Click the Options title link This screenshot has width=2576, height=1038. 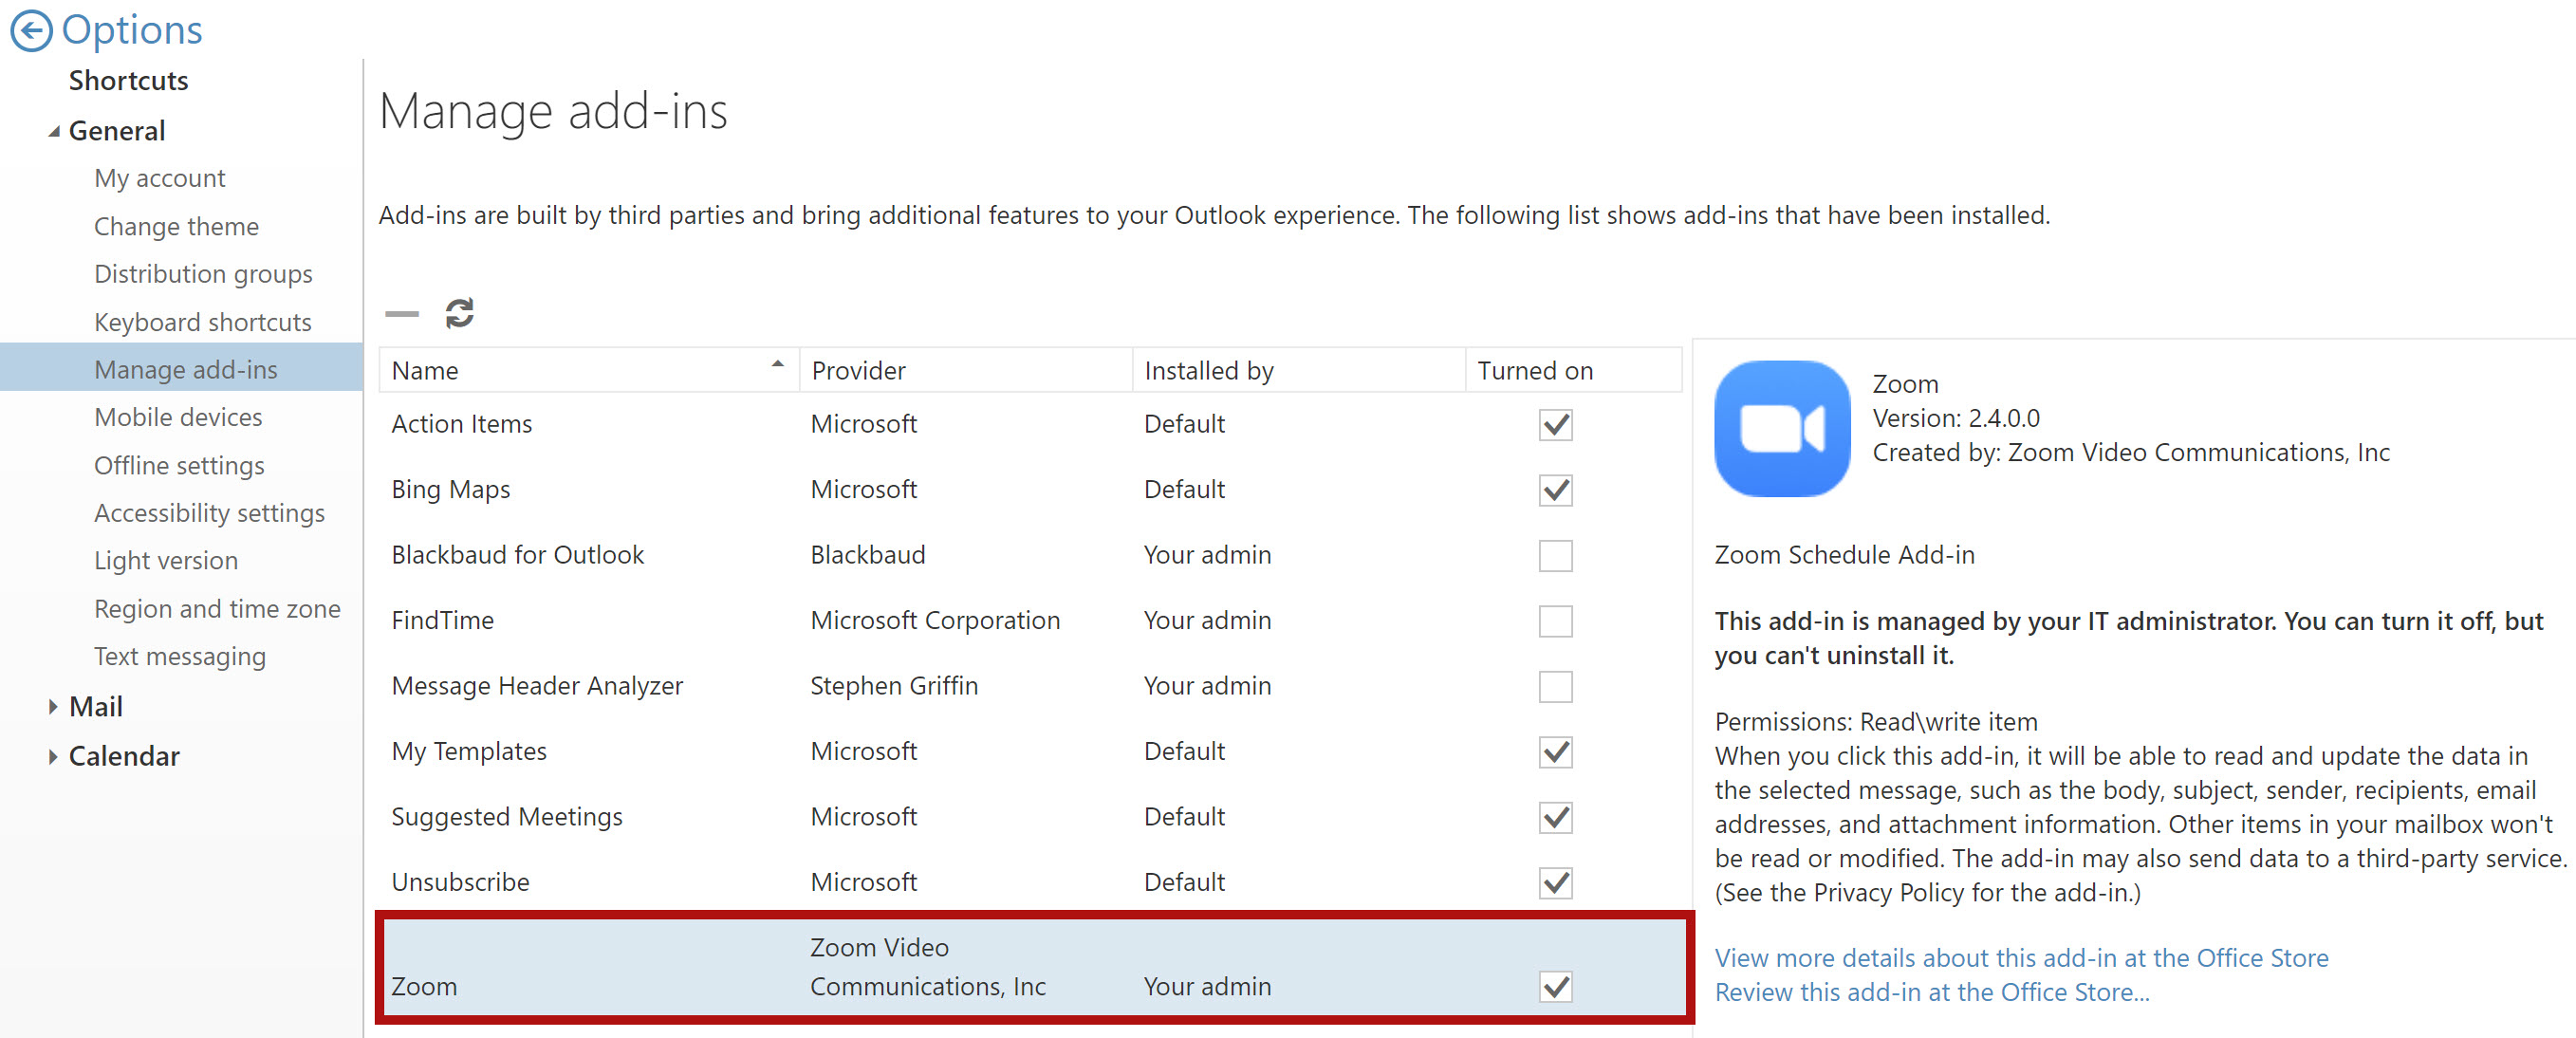coord(132,30)
